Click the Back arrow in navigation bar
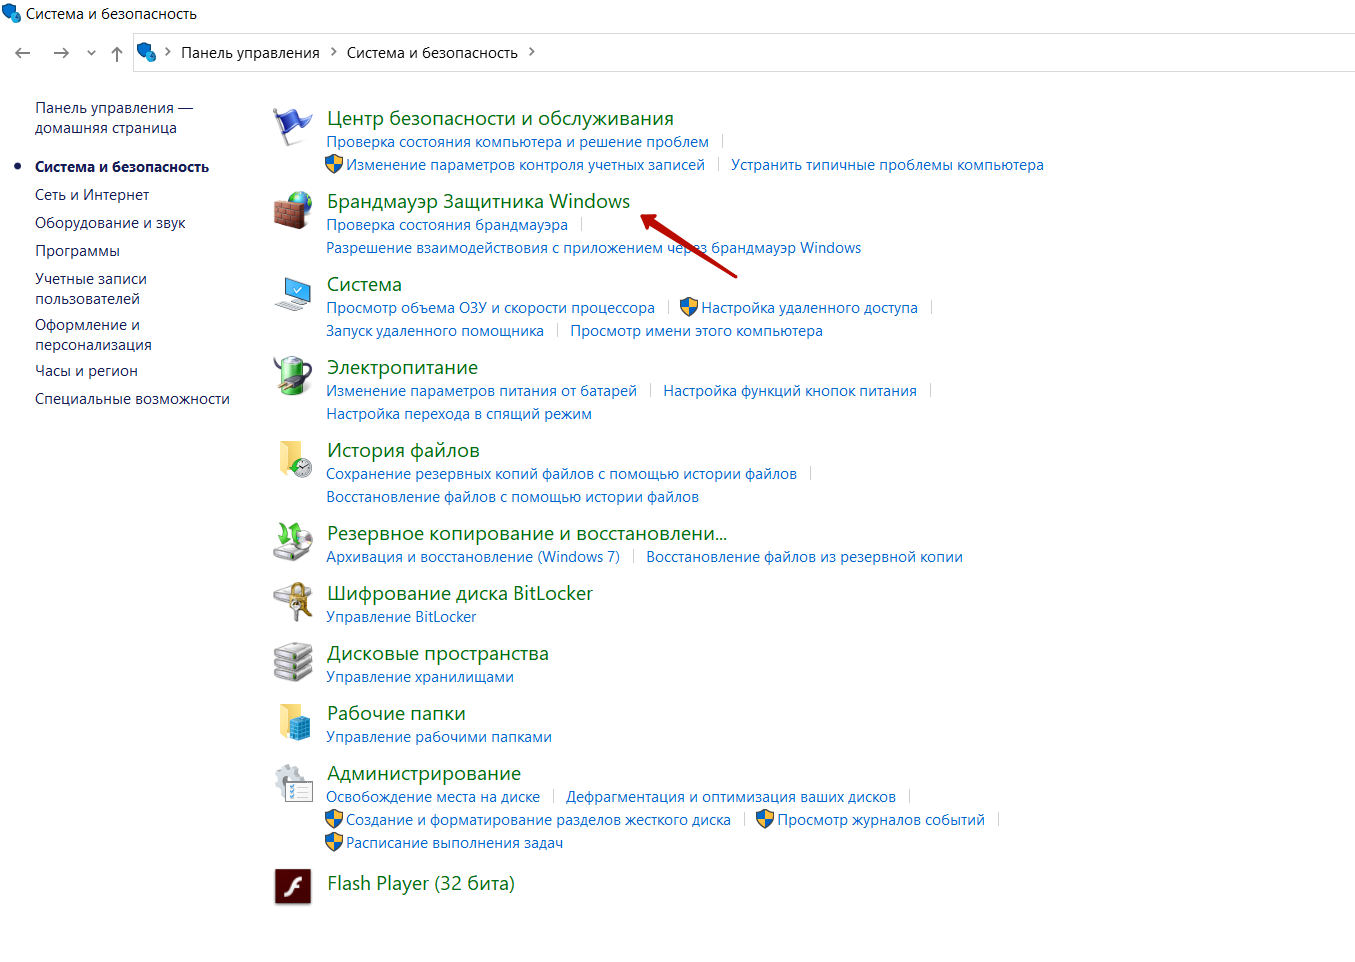1355x962 pixels. tap(23, 53)
